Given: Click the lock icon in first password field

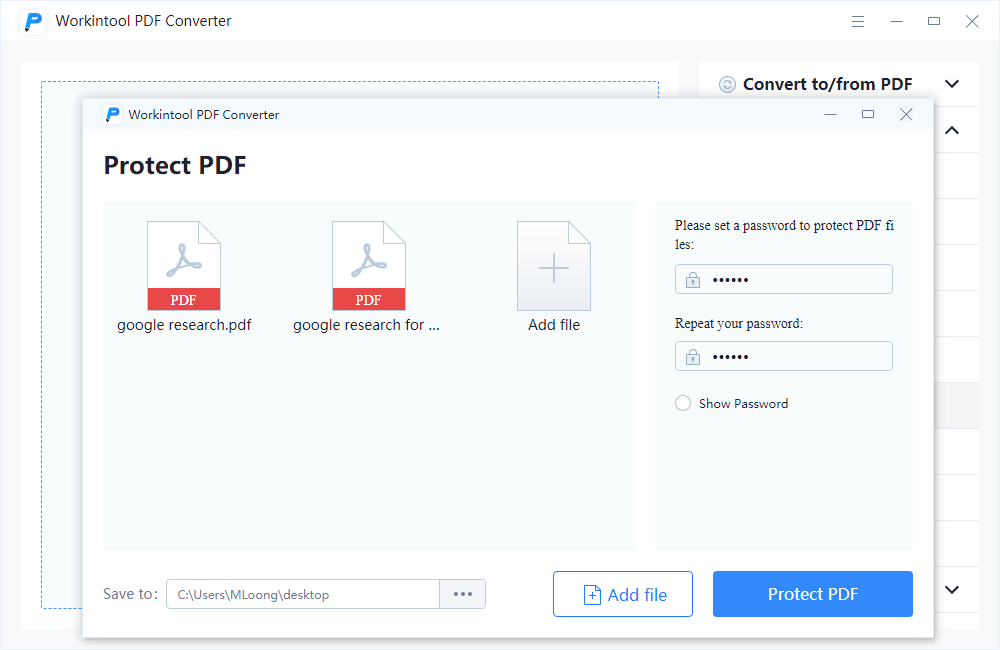Looking at the screenshot, I should [693, 280].
